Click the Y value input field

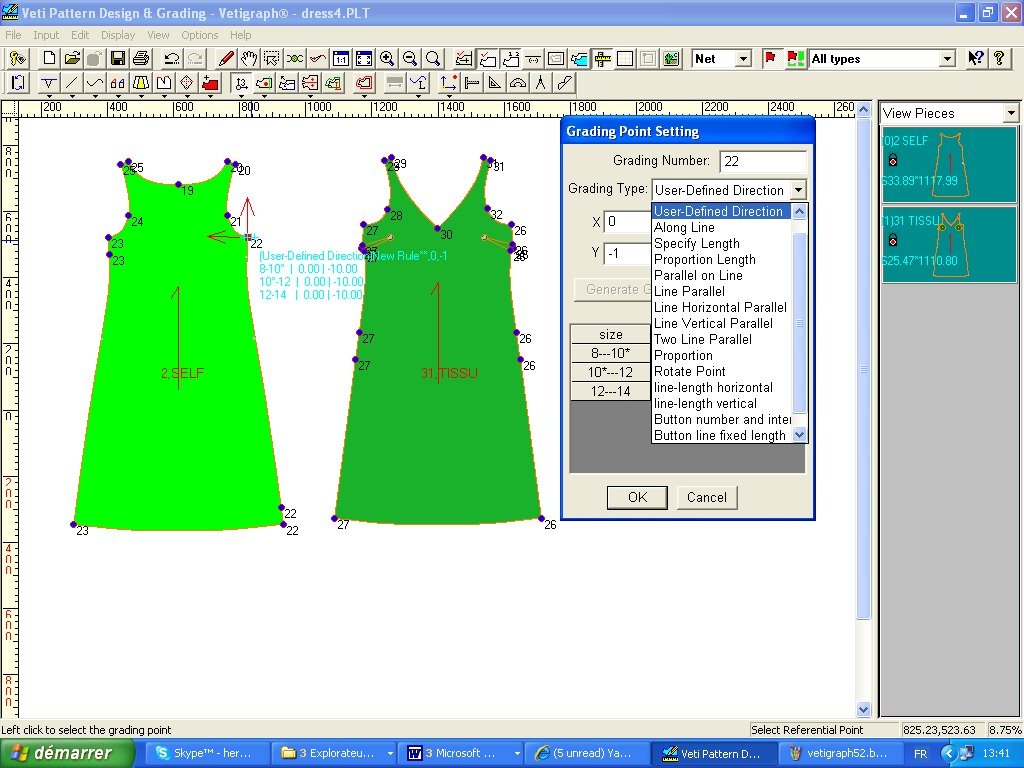(x=627, y=253)
